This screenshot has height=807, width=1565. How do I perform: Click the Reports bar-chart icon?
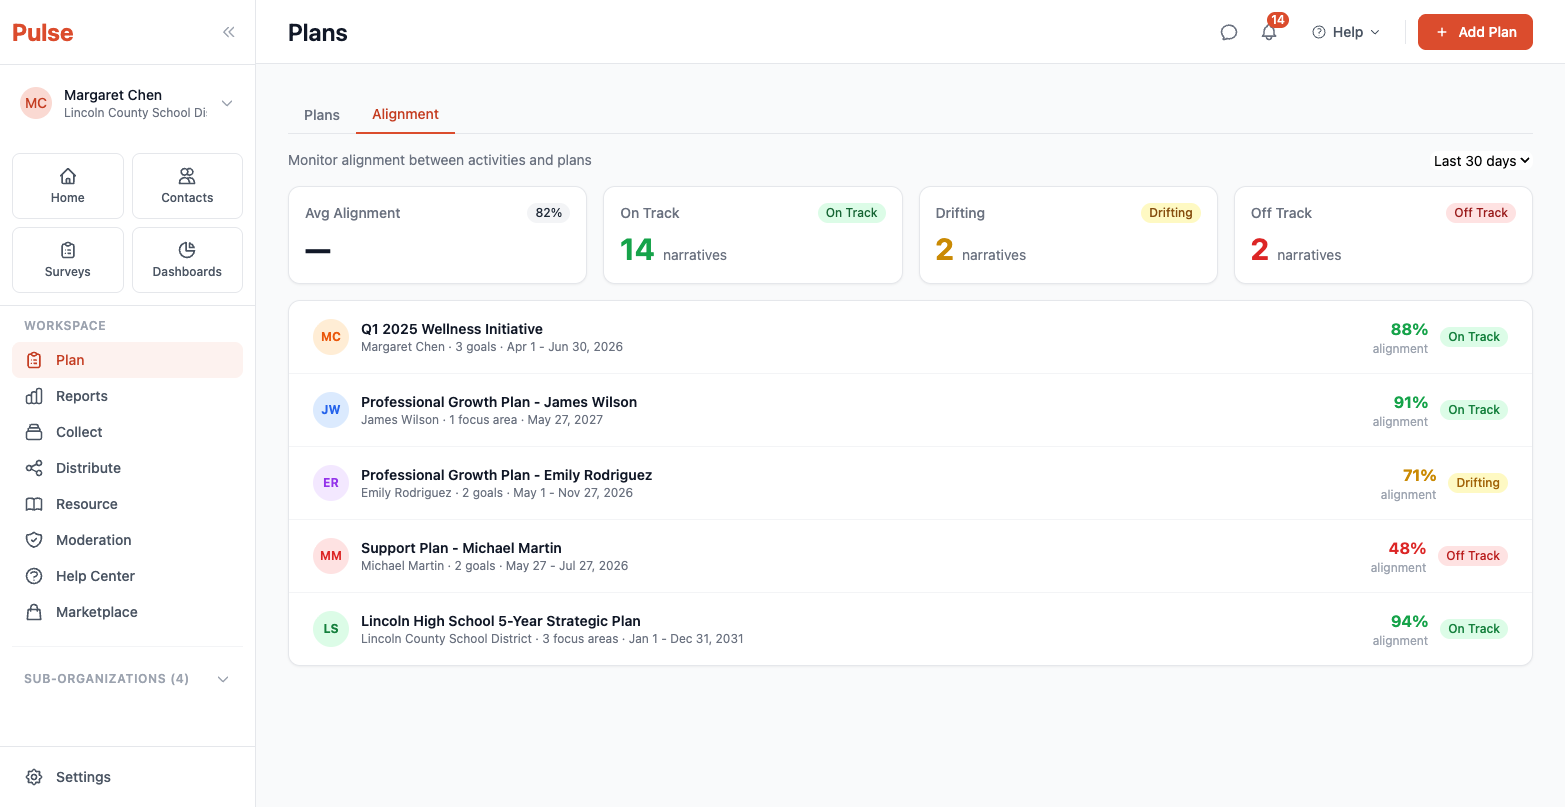(34, 396)
